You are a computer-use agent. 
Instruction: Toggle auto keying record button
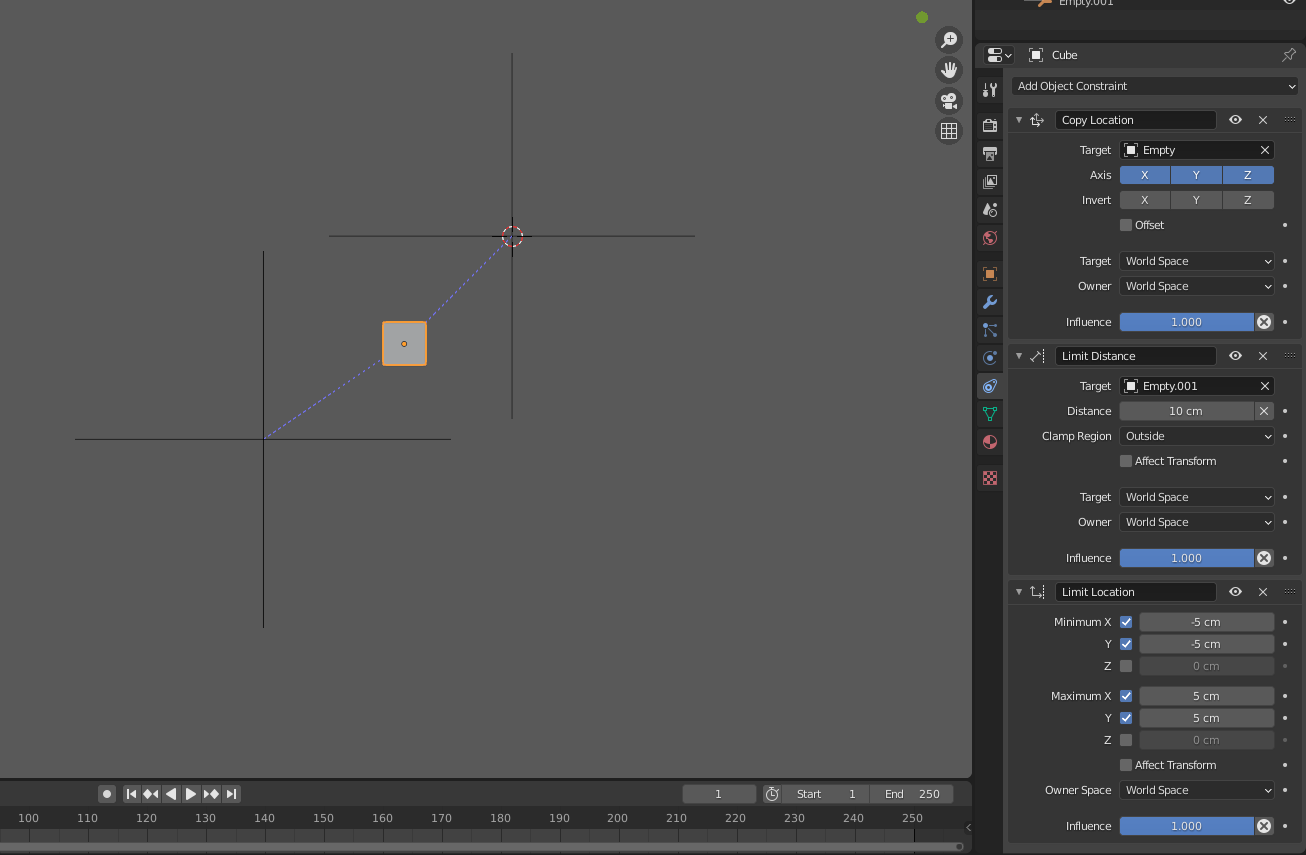[x=107, y=794]
